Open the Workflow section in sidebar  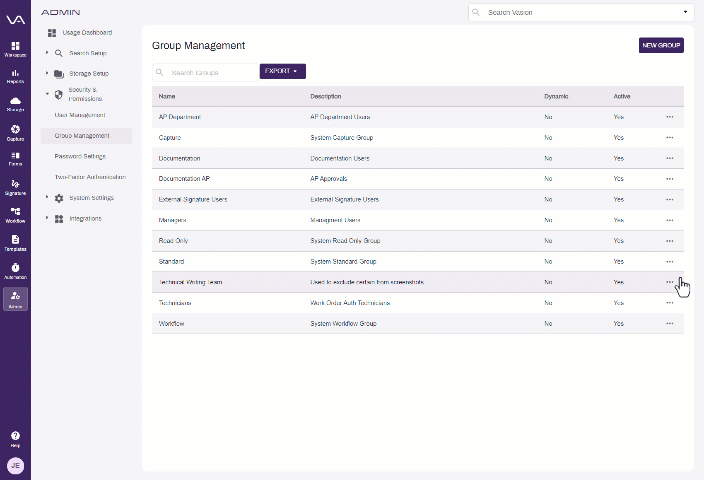15,215
